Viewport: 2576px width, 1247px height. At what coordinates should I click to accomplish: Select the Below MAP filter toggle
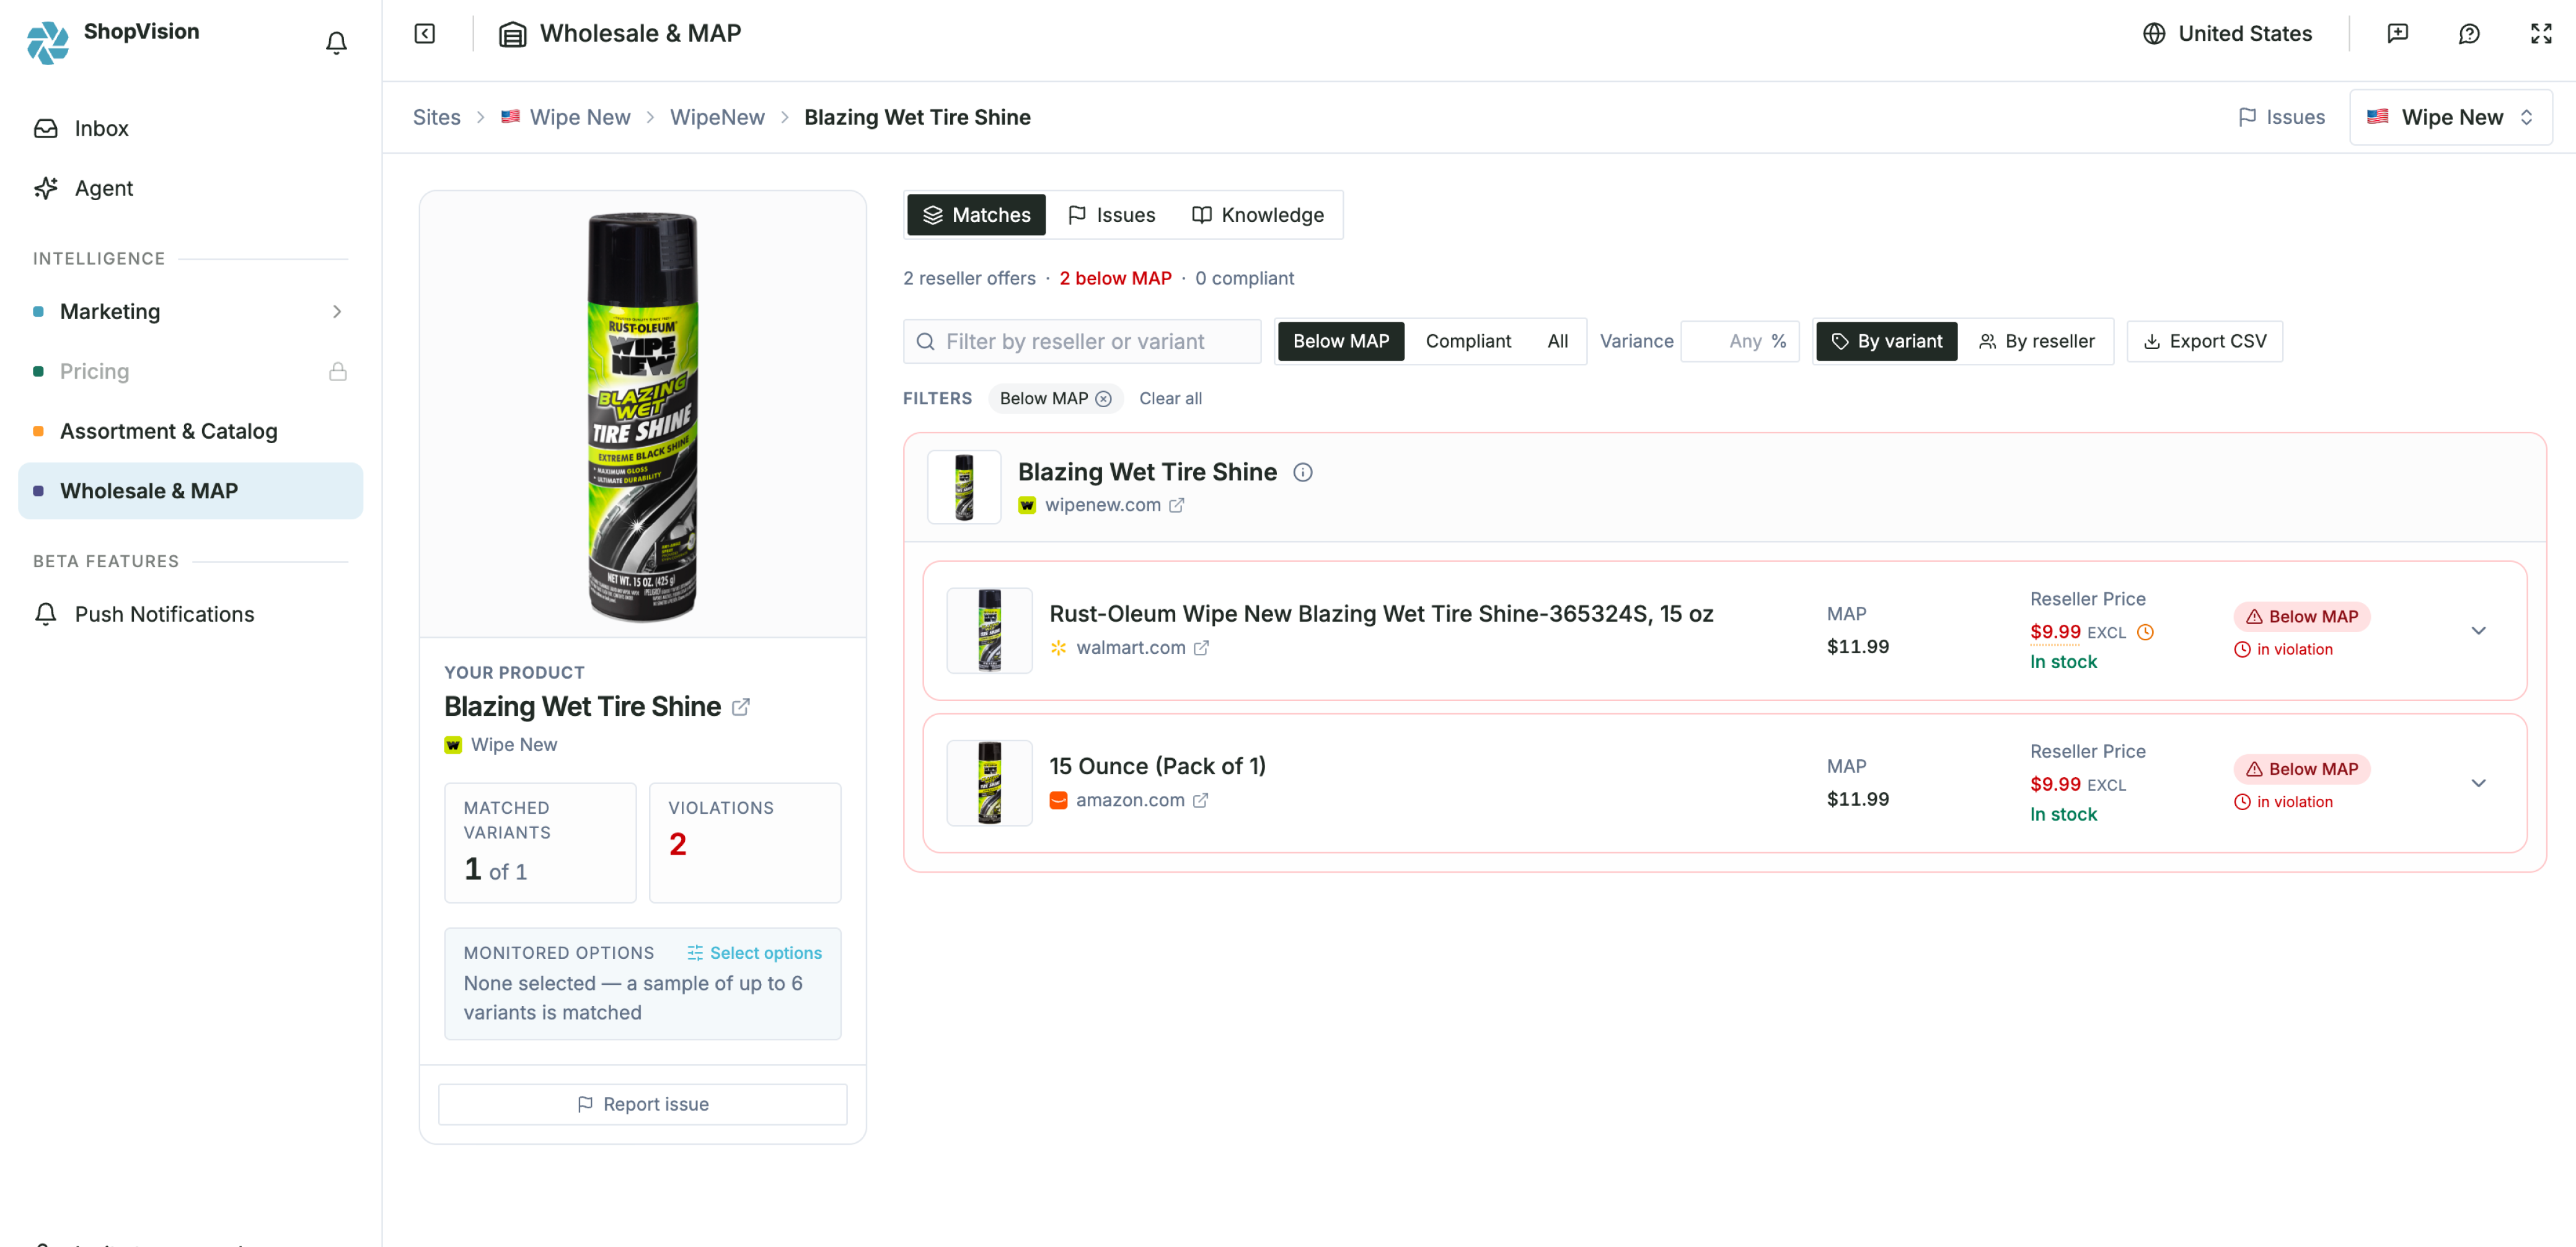(x=1340, y=342)
